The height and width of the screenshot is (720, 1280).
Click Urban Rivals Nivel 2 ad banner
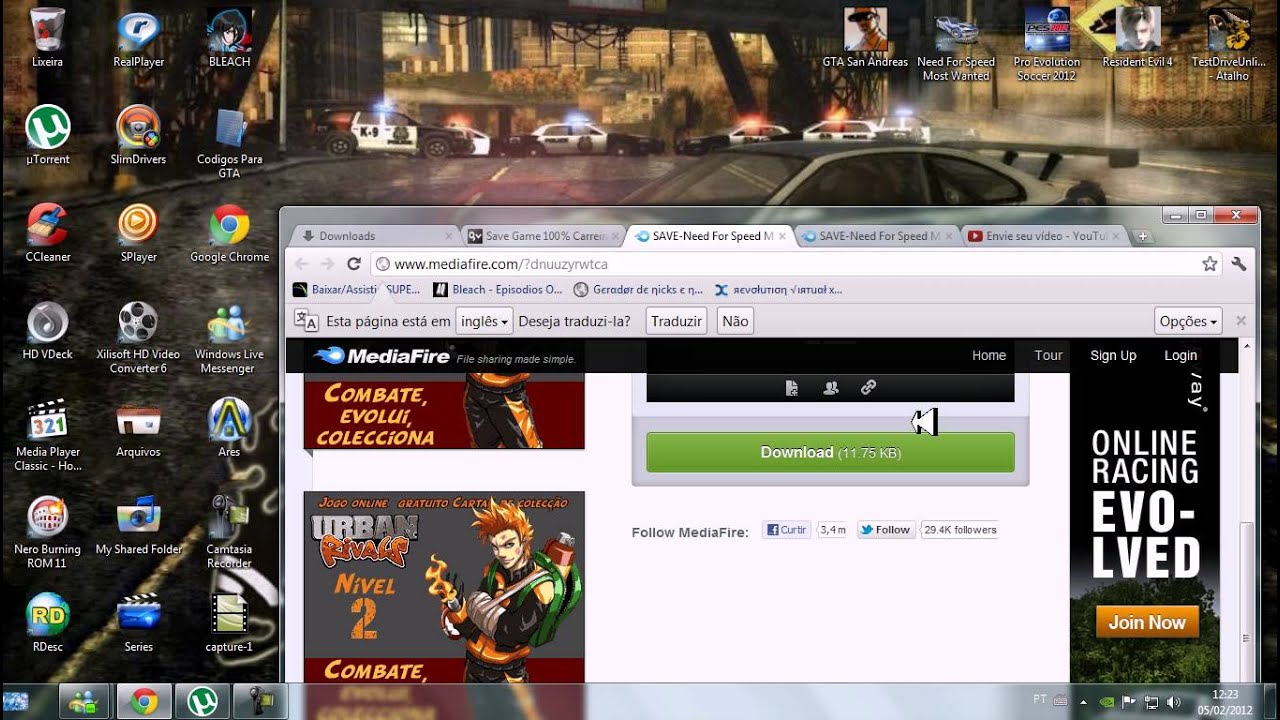[444, 586]
